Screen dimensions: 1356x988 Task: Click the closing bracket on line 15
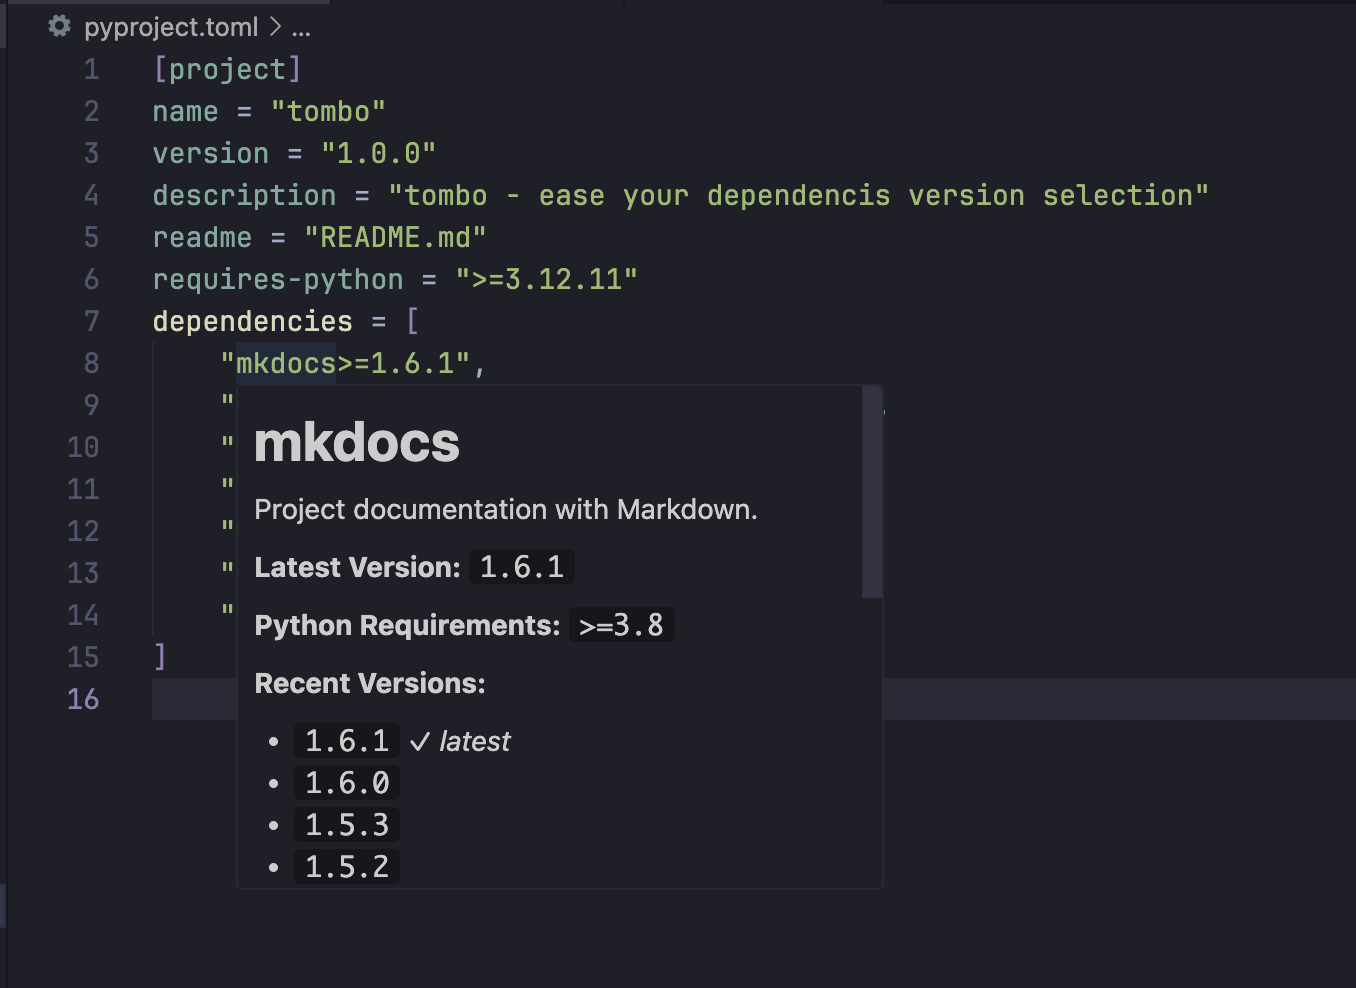tap(160, 657)
